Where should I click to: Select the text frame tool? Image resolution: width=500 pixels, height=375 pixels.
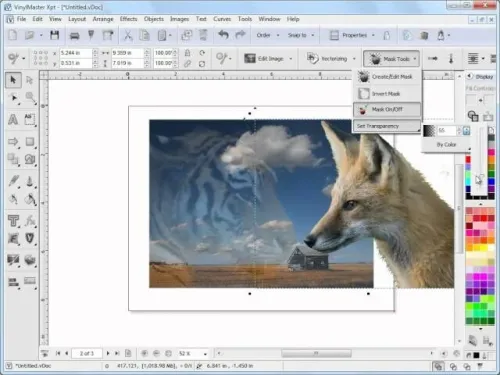point(30,119)
